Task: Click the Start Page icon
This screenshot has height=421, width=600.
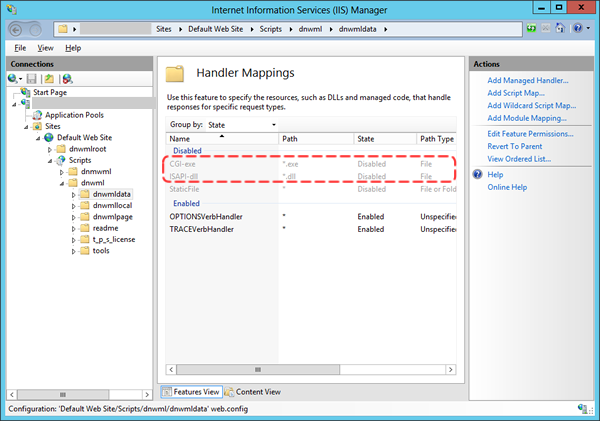Action: click(26, 92)
